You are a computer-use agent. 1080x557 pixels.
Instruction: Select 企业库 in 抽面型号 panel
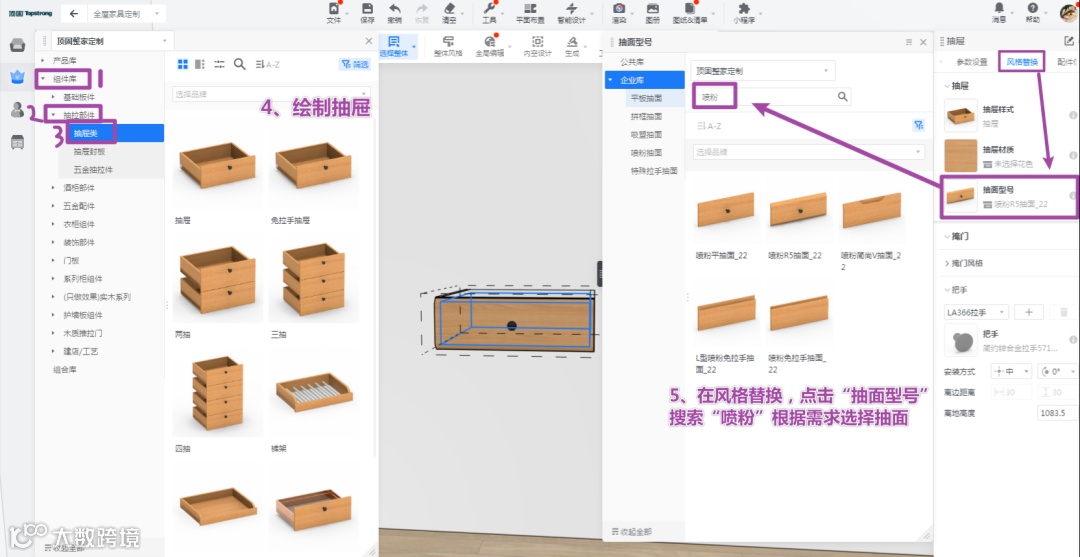[x=644, y=80]
